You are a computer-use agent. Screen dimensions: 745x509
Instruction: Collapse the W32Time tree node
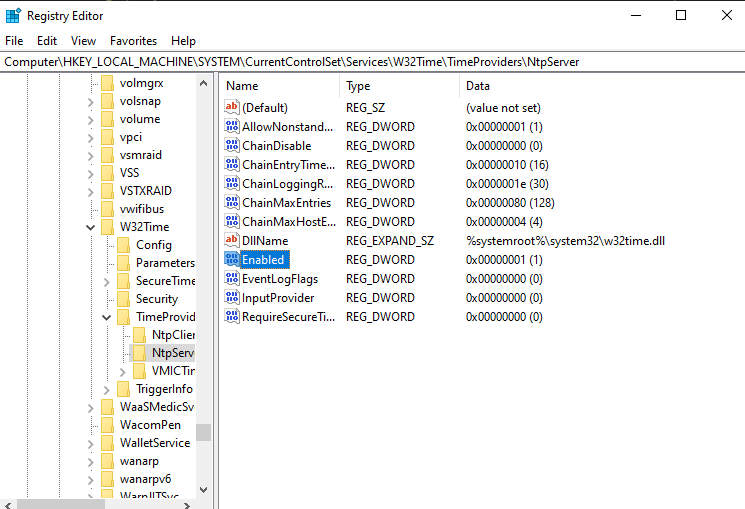pyautogui.click(x=91, y=227)
